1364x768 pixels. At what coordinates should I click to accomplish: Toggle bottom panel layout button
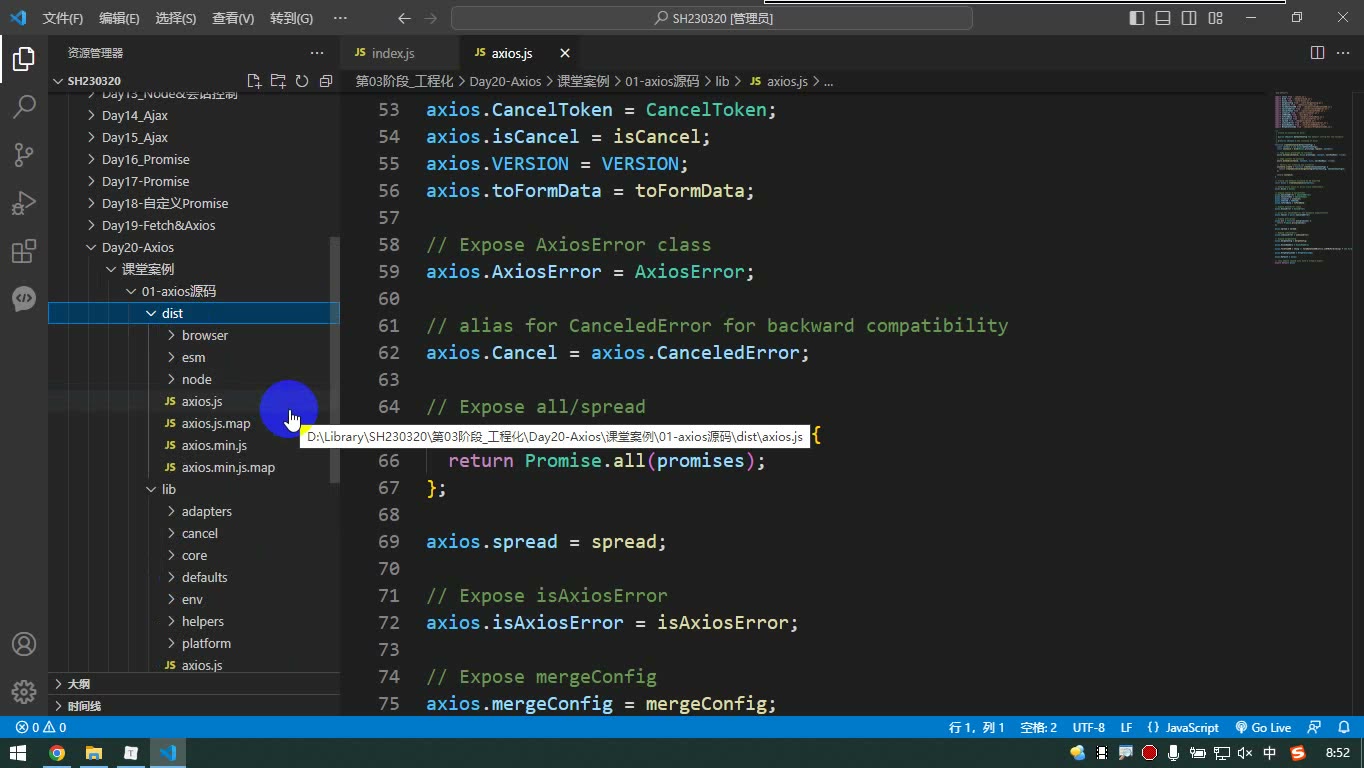point(1163,18)
